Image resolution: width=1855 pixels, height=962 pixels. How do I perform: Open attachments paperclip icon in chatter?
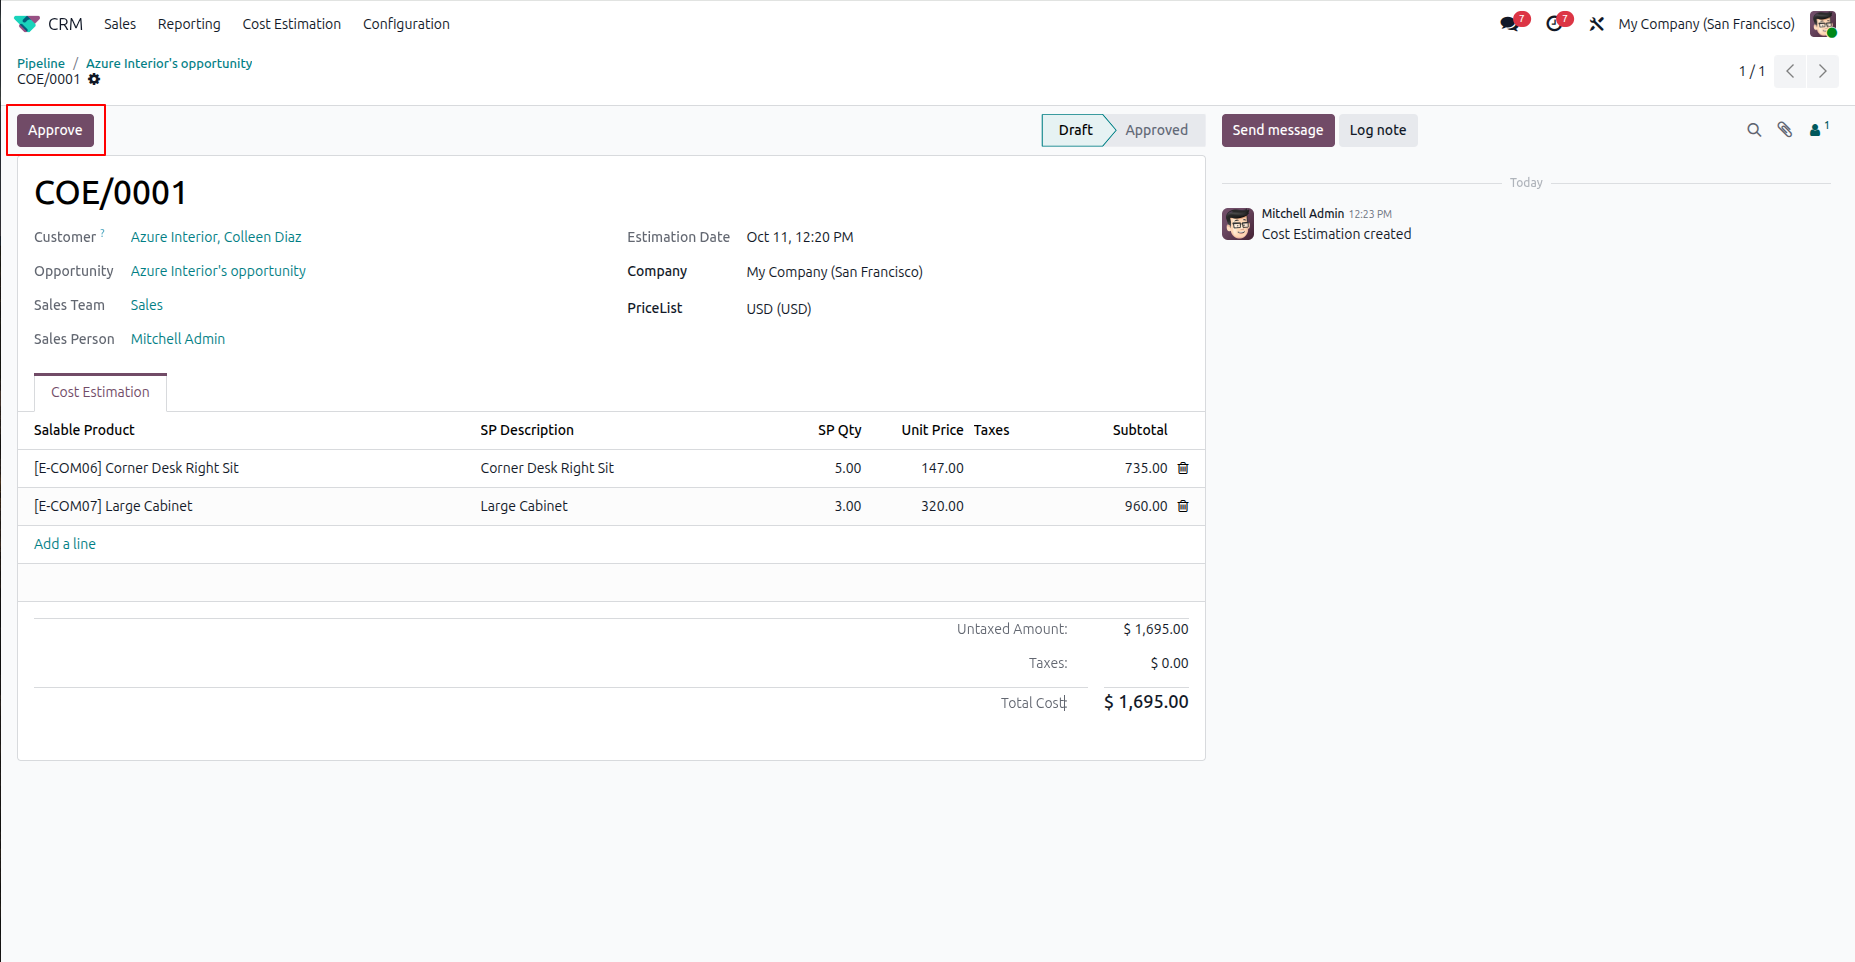click(1785, 130)
